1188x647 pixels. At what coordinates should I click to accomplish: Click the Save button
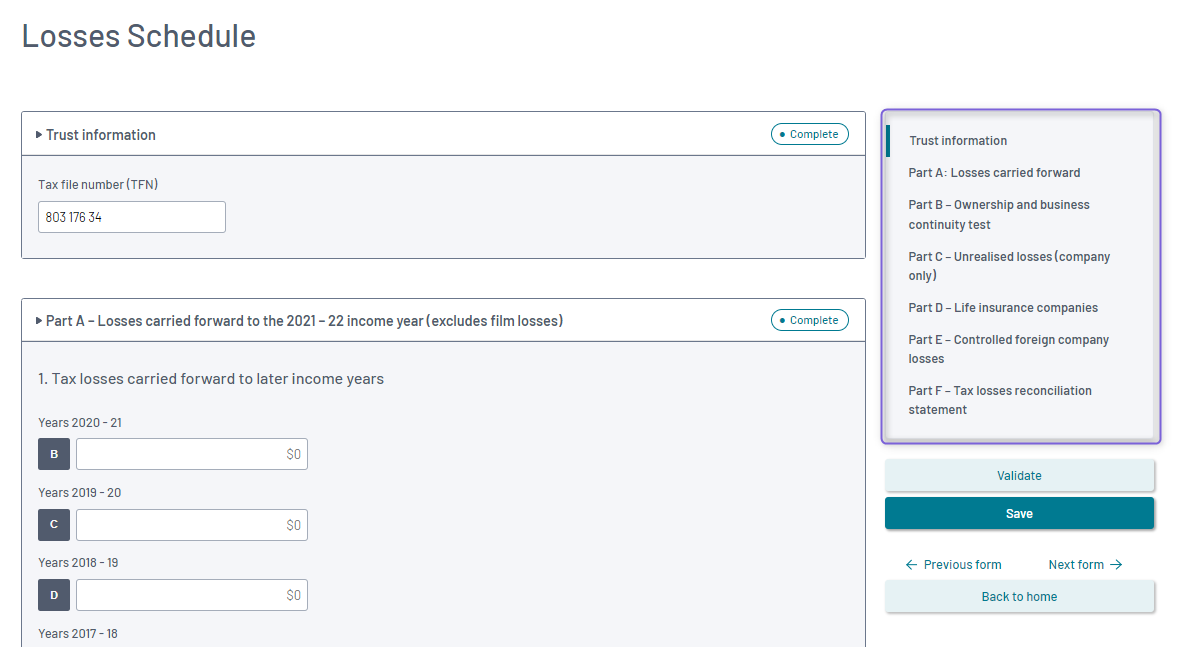(1019, 514)
